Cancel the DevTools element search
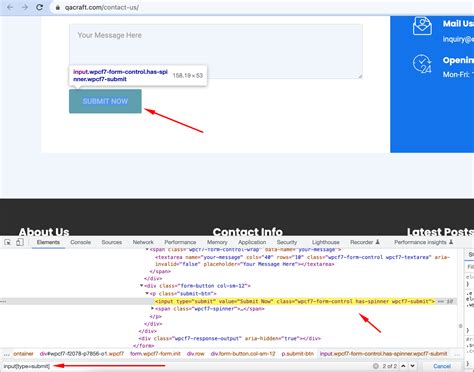Image resolution: width=474 pixels, height=372 pixels. pyautogui.click(x=442, y=366)
